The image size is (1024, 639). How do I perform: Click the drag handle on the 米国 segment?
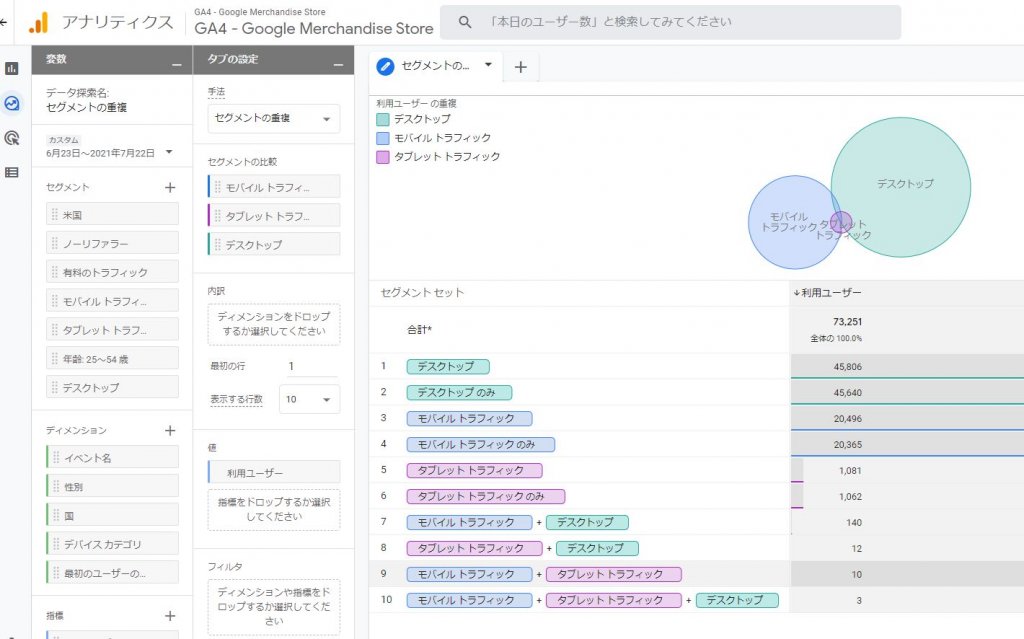[55, 215]
